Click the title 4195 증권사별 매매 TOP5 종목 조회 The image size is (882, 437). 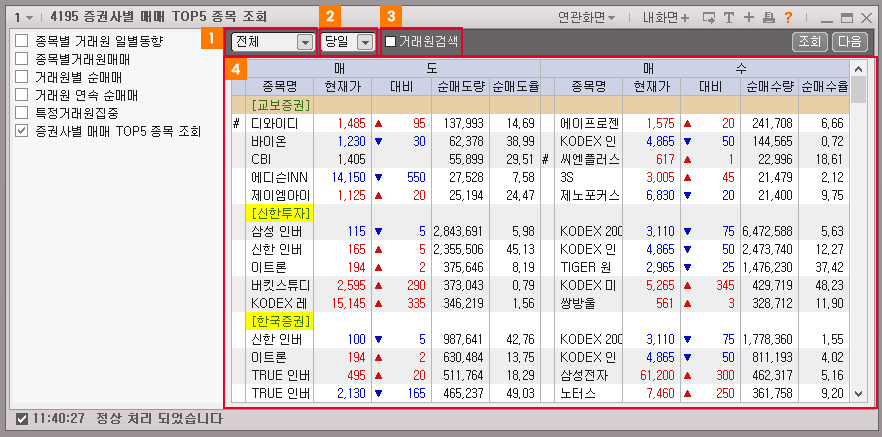[x=158, y=18]
